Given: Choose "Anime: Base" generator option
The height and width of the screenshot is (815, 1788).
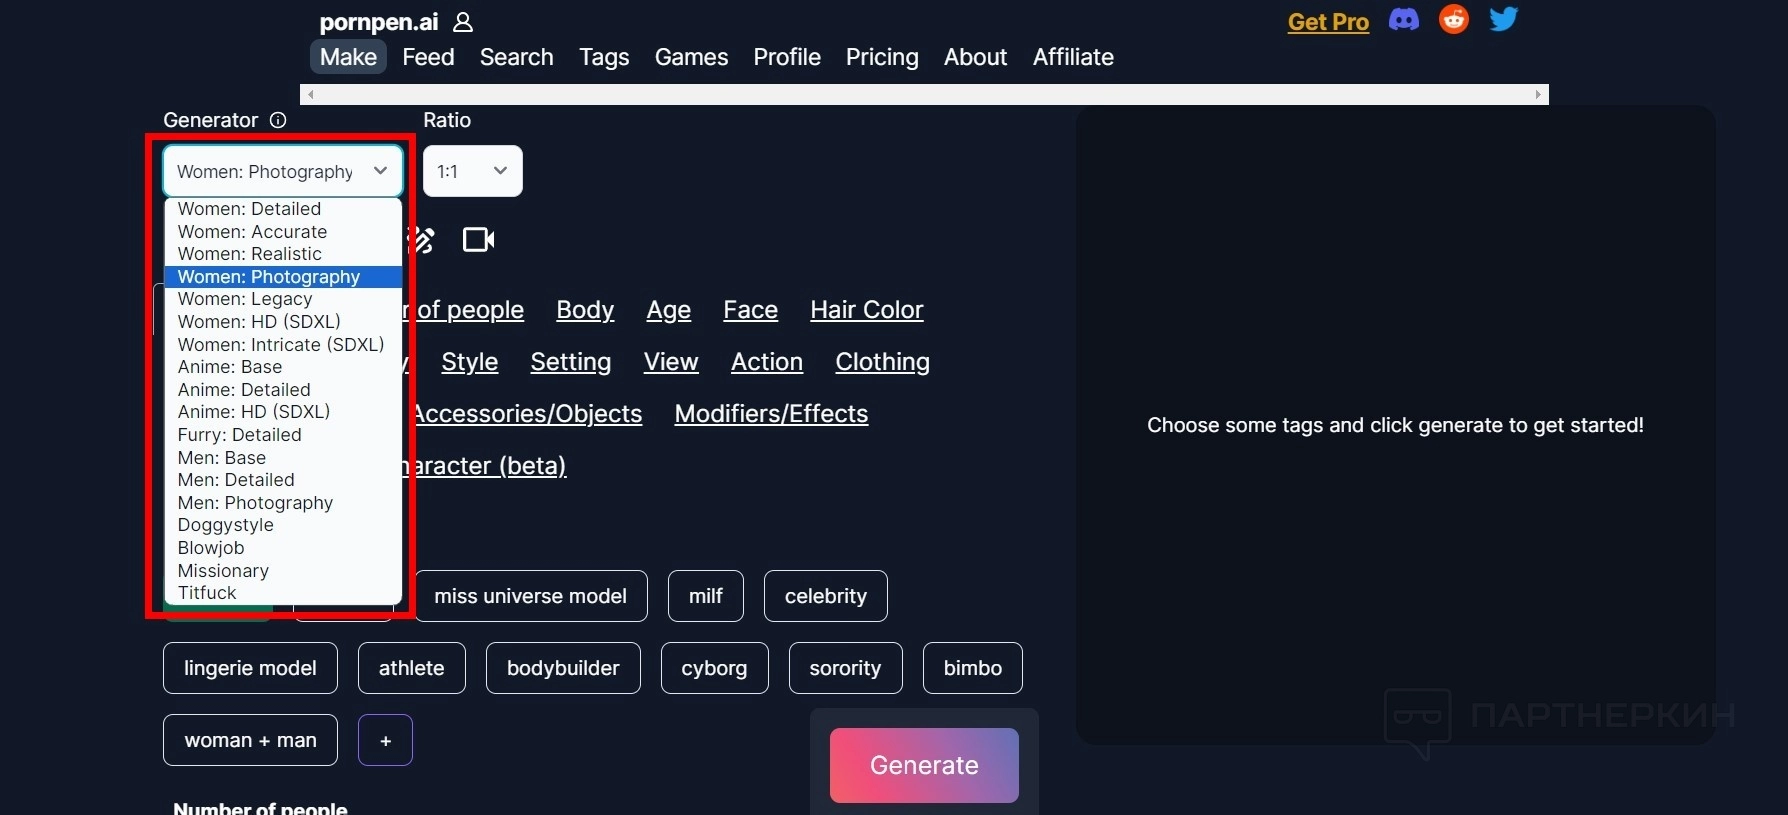Looking at the screenshot, I should [x=283, y=367].
